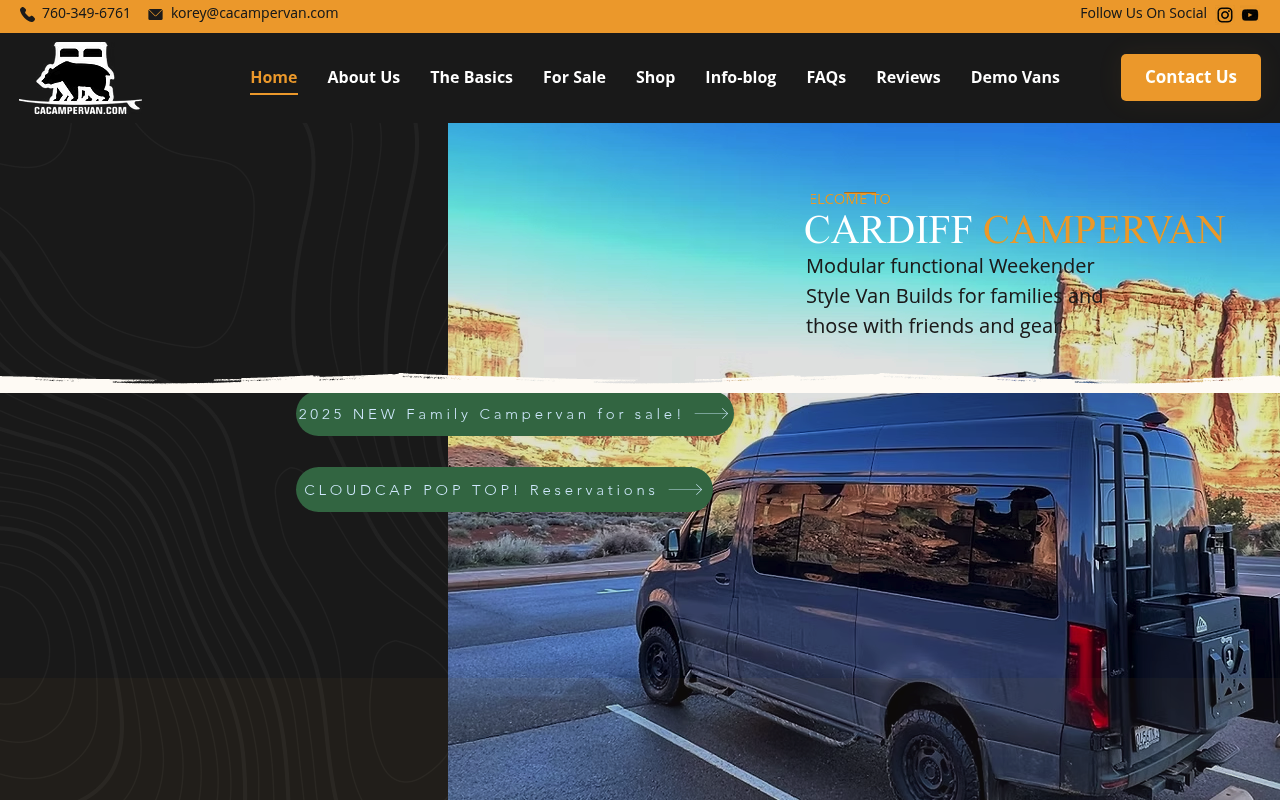View the FAQs page
This screenshot has height=800, width=1280.
coord(826,75)
